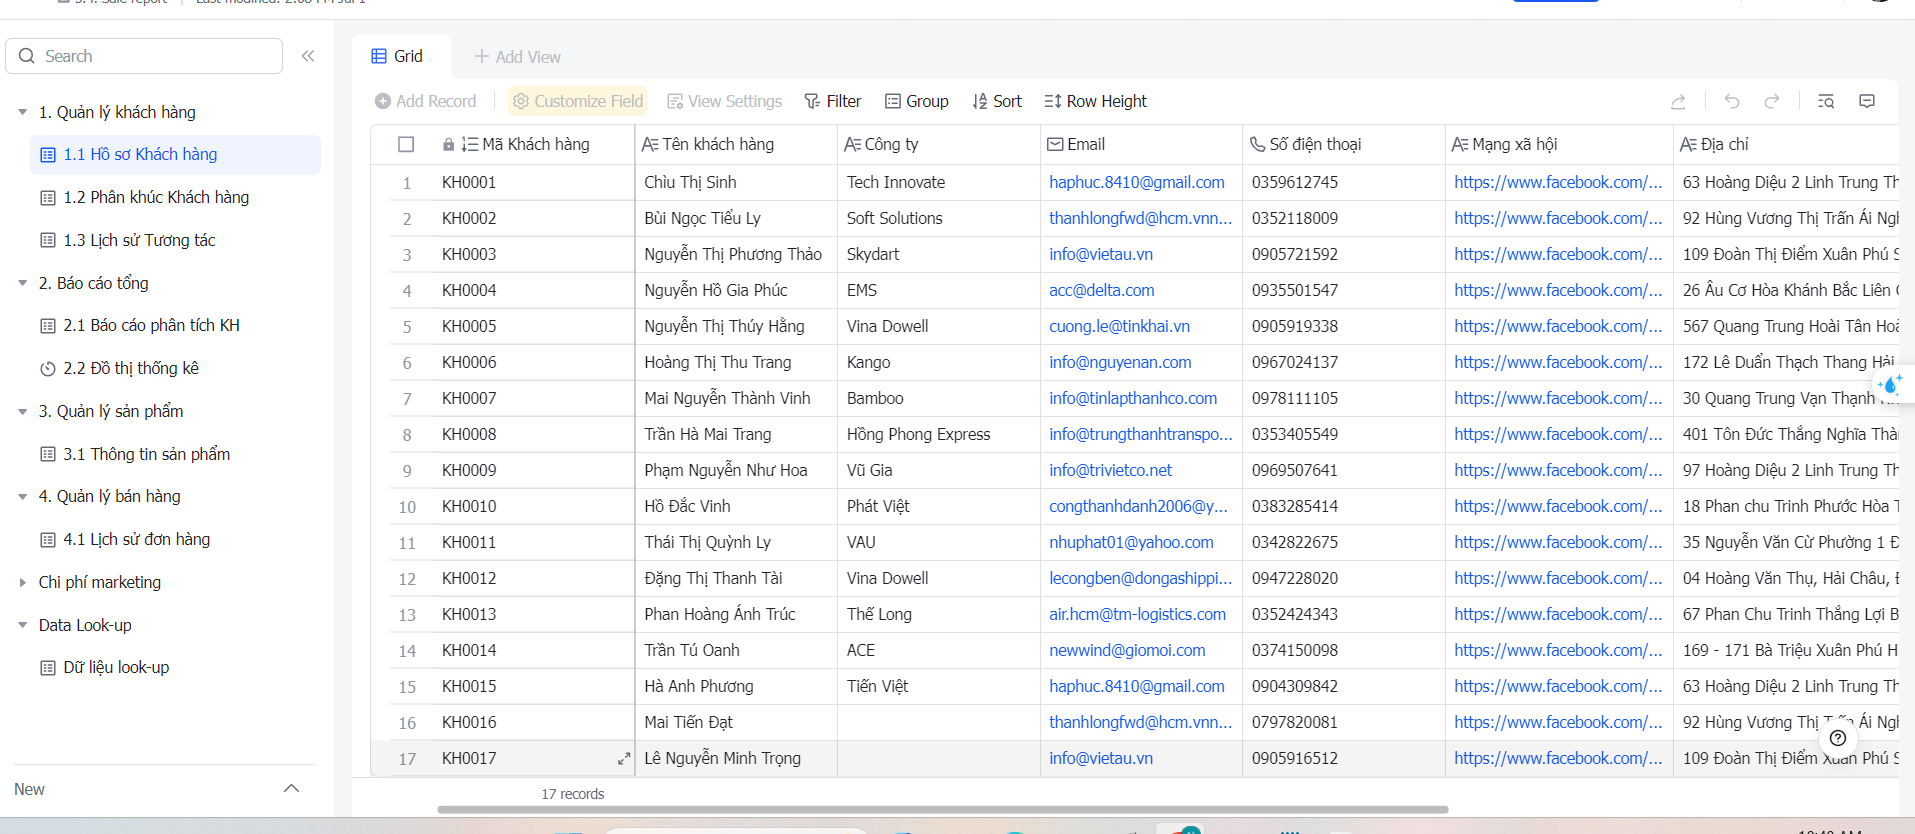Collapse folder 2. Báo cáo tổng

[x=23, y=283]
